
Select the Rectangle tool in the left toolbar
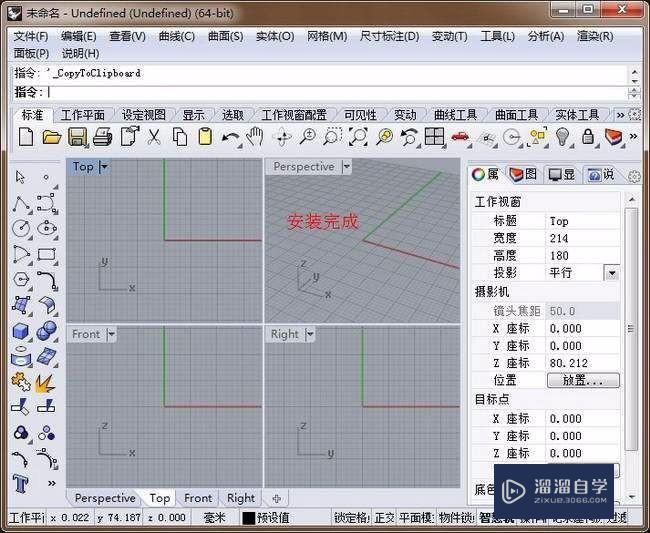point(46,254)
